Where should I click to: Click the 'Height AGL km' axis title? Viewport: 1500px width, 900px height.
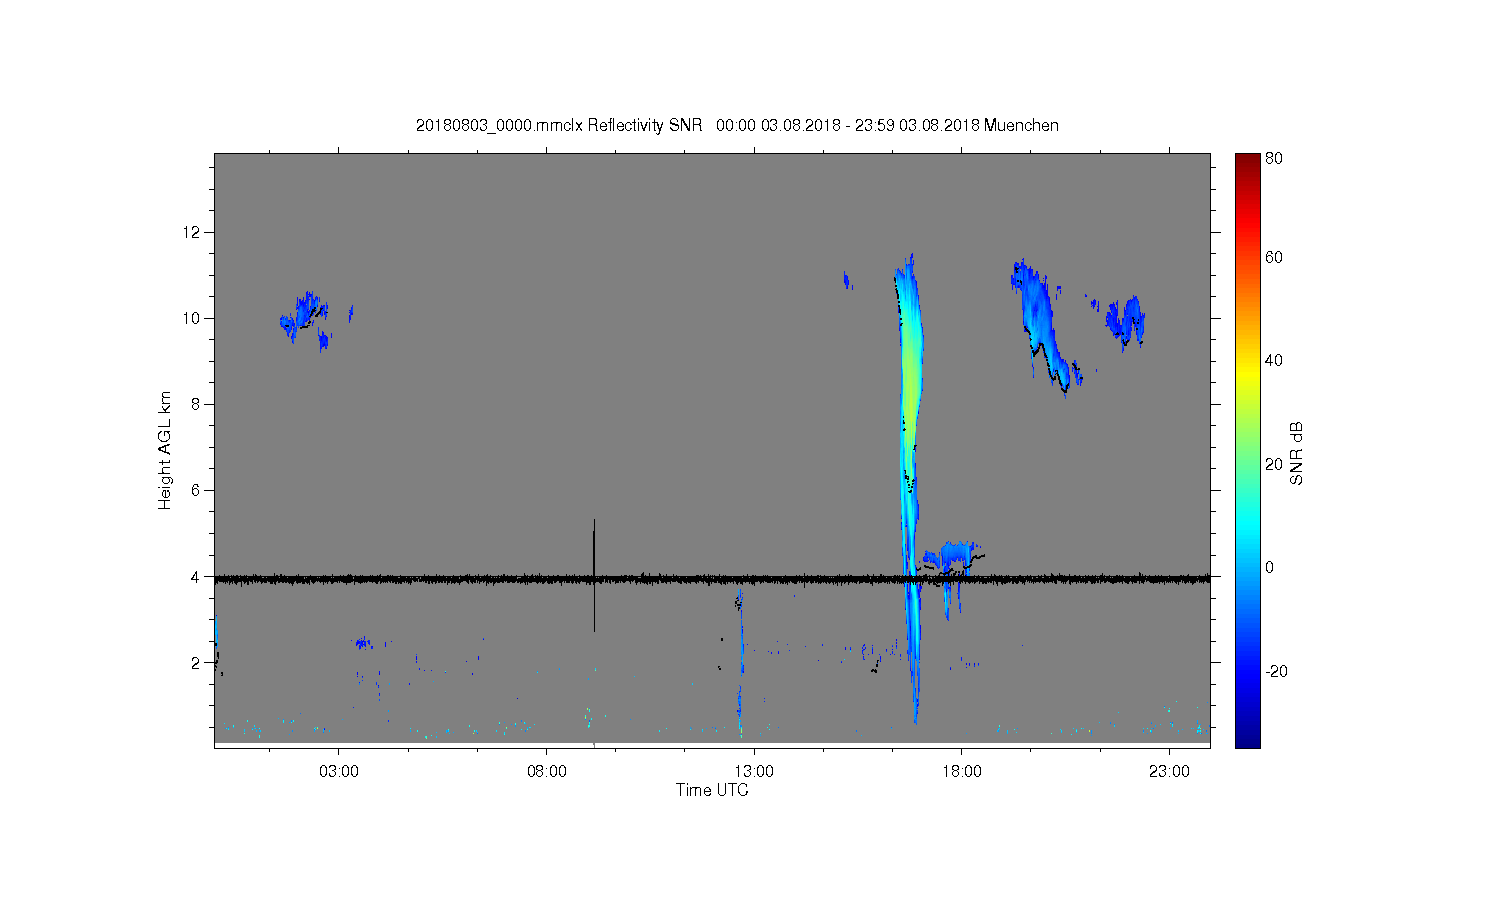(x=165, y=450)
